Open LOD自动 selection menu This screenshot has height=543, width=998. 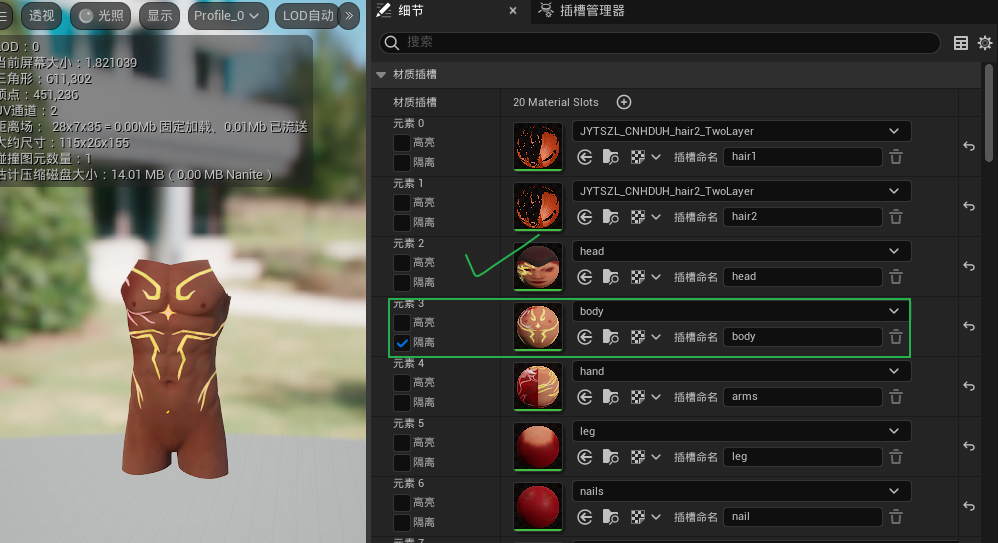click(x=307, y=16)
